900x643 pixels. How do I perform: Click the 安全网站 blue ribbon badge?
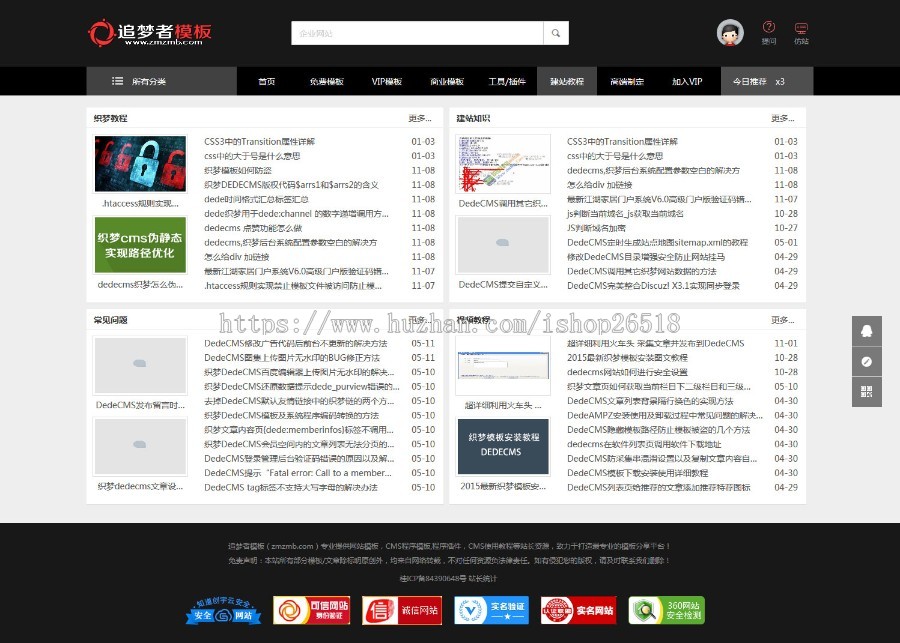tap(223, 611)
